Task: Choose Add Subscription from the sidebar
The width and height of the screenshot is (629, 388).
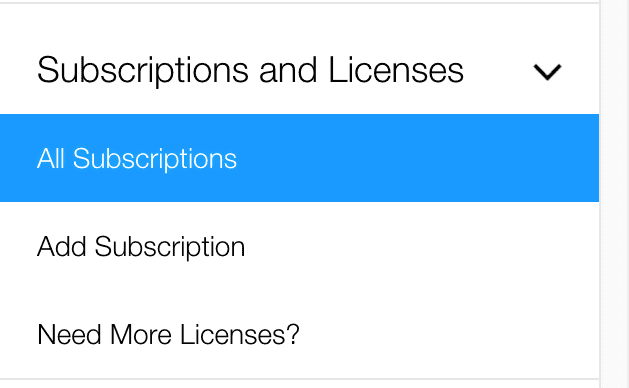Action: pos(299,246)
